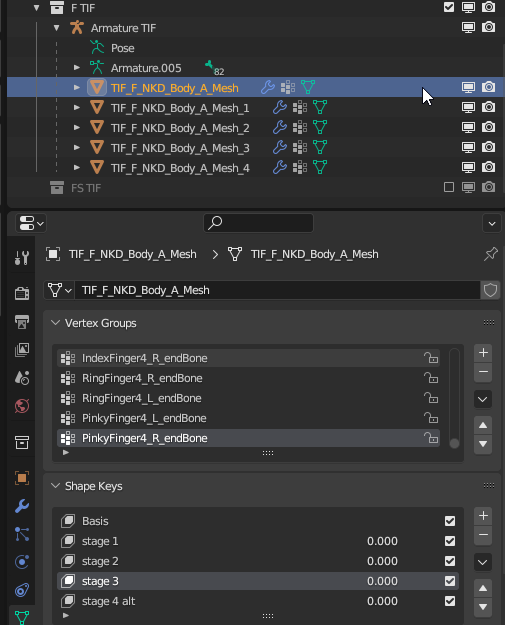Remove the active vertex group
Screen dimensions: 505x625
pyautogui.click(x=483, y=372)
